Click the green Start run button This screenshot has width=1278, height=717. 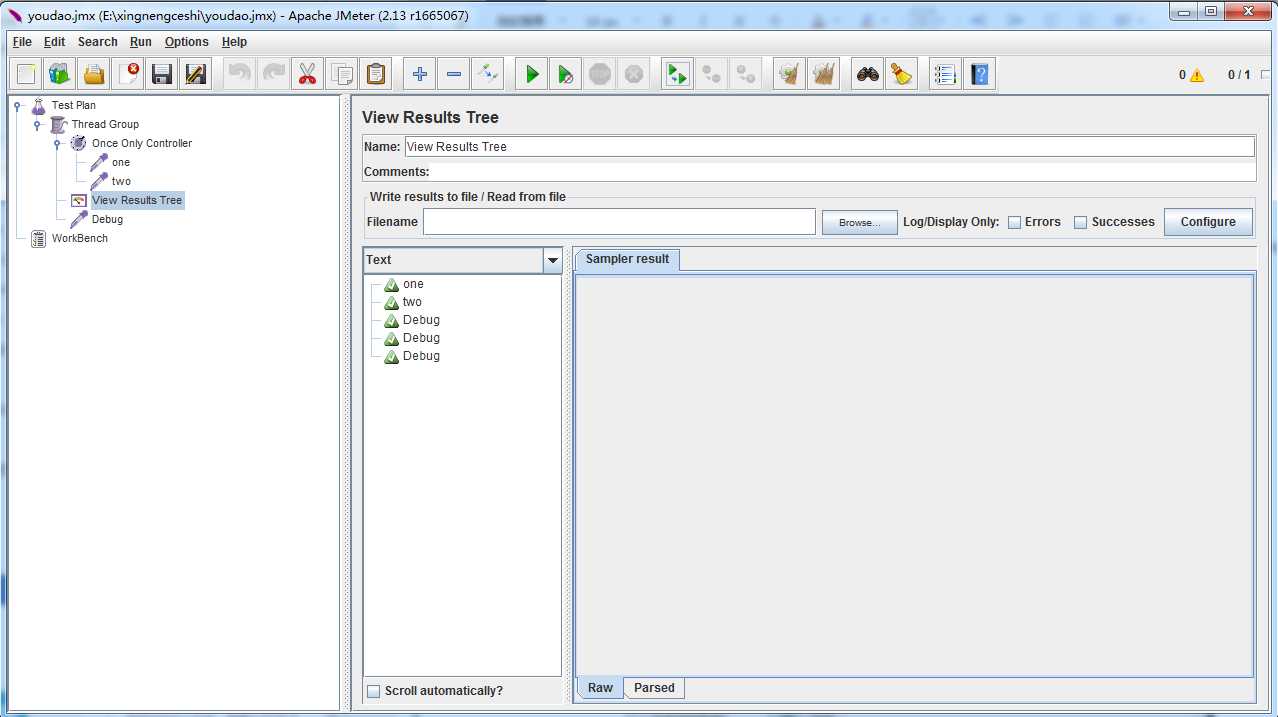(532, 74)
